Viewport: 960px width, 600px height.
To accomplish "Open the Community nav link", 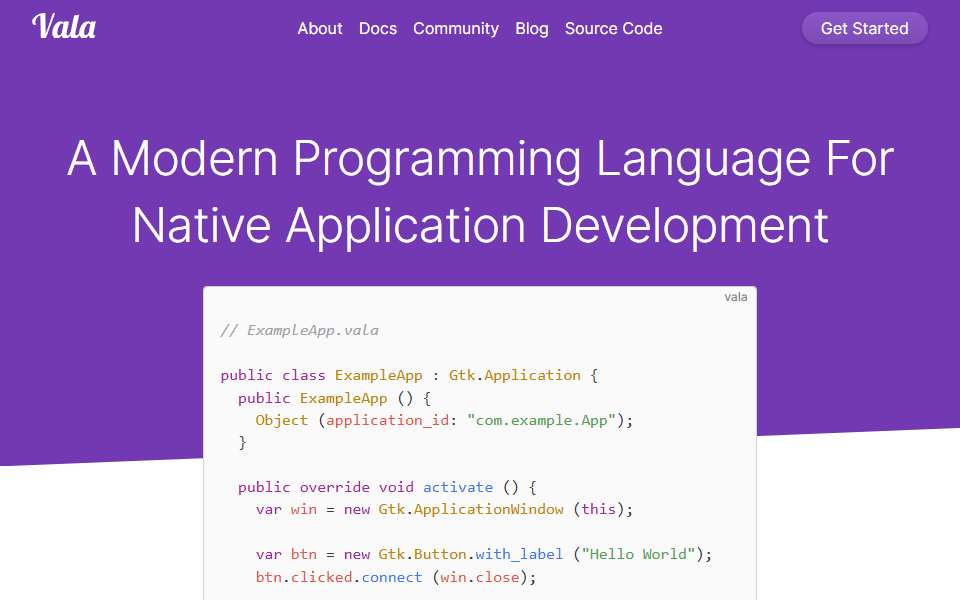I will pyautogui.click(x=456, y=29).
